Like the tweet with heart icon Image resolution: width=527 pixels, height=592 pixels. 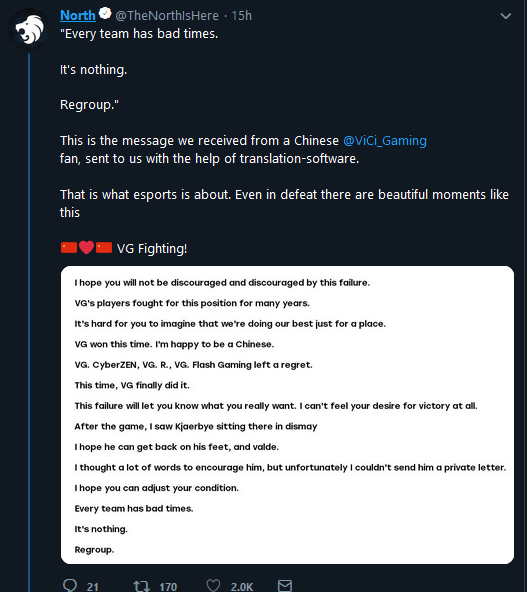point(213,586)
